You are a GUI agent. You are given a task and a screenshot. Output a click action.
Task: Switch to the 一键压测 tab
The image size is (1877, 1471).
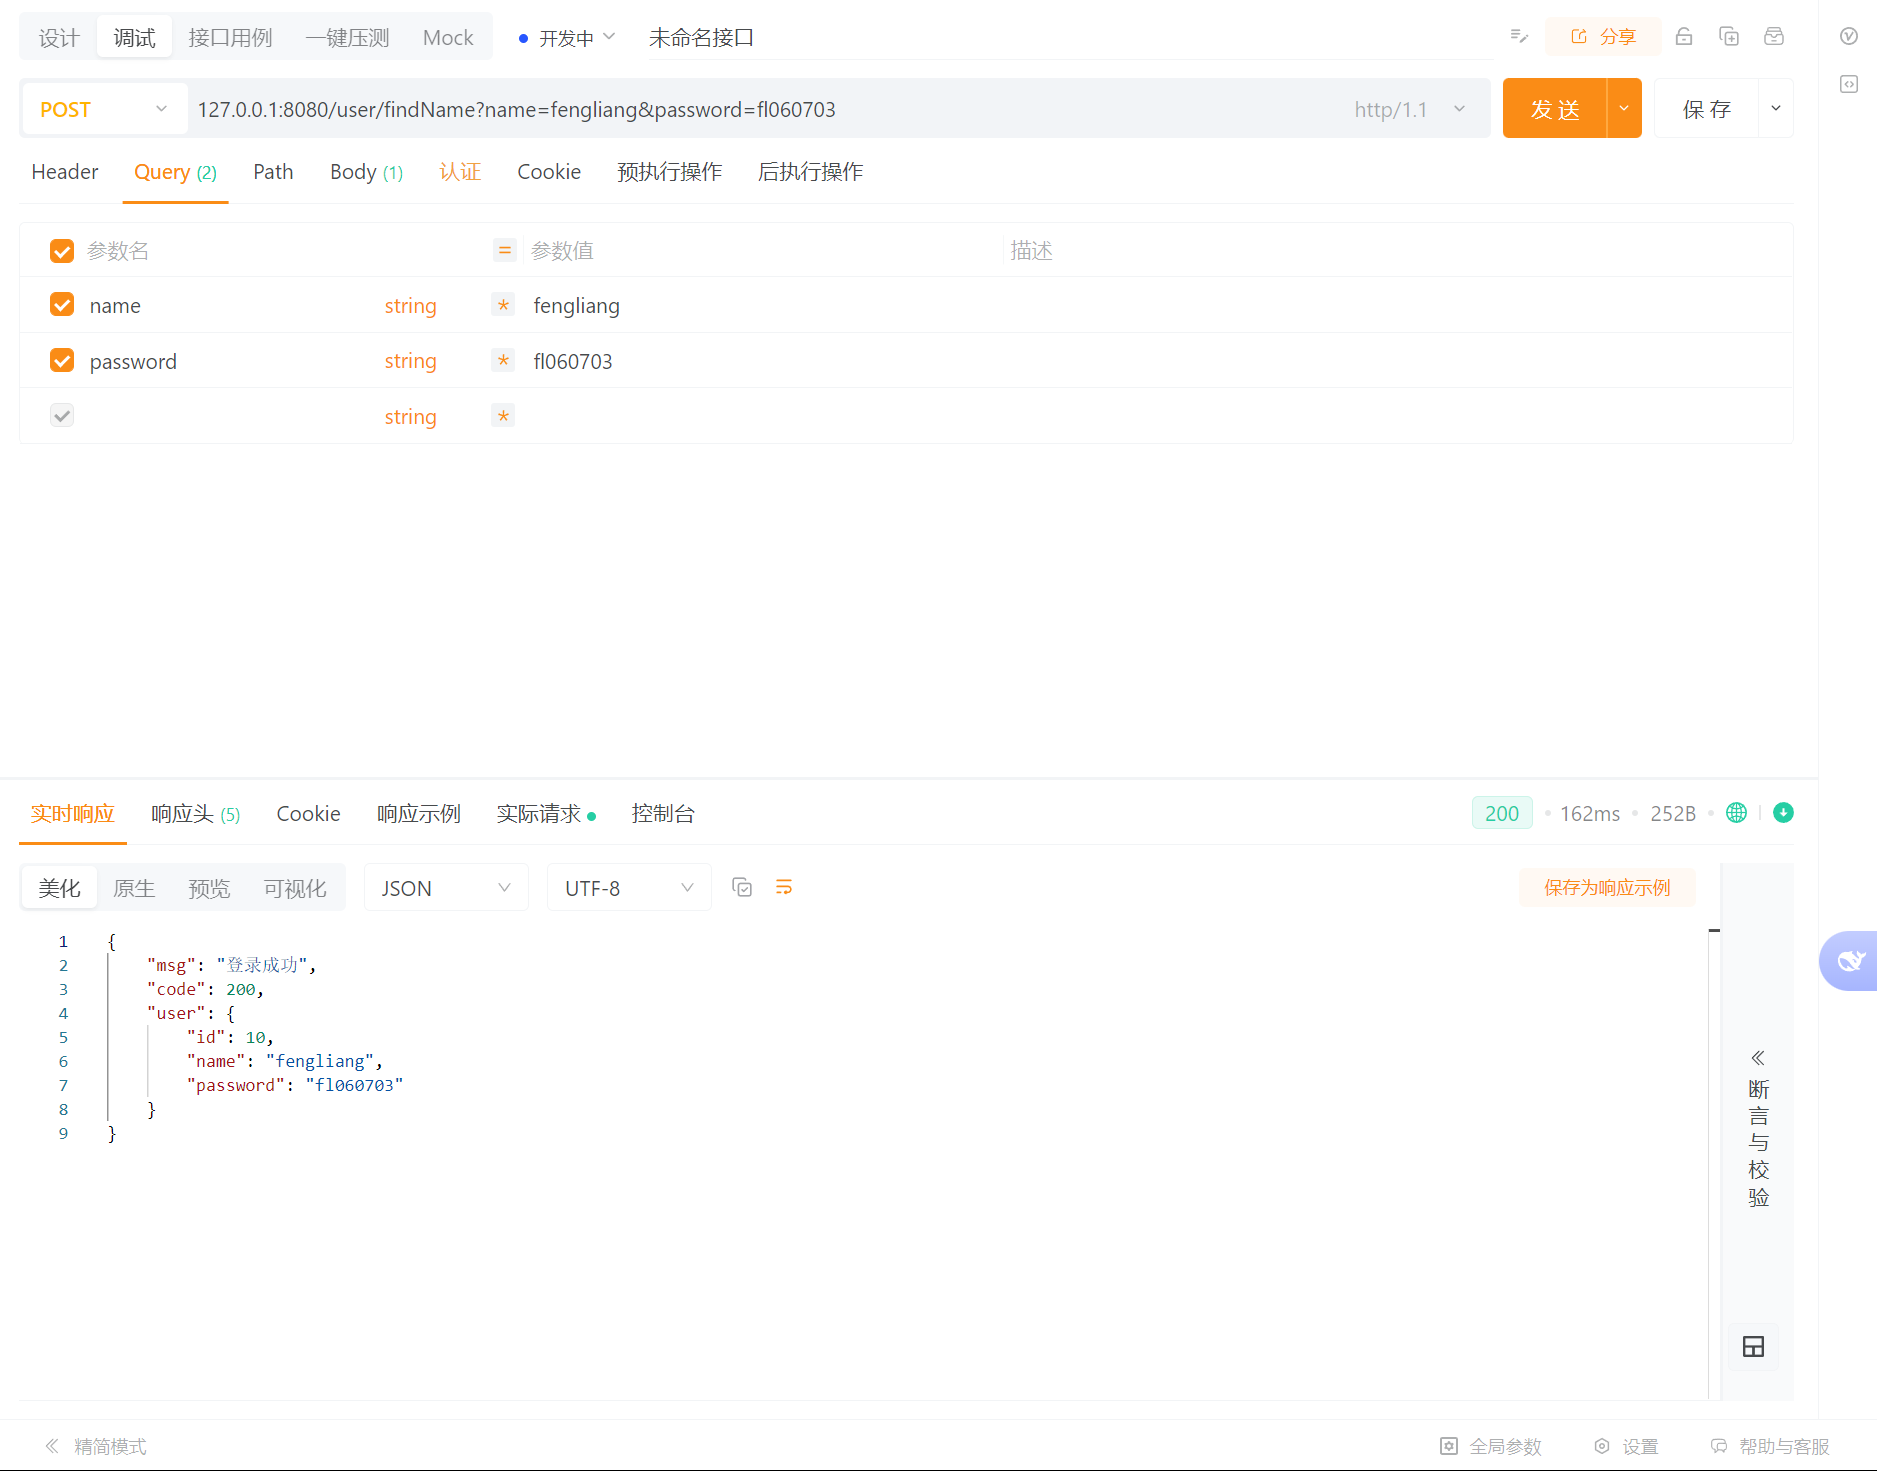click(347, 38)
